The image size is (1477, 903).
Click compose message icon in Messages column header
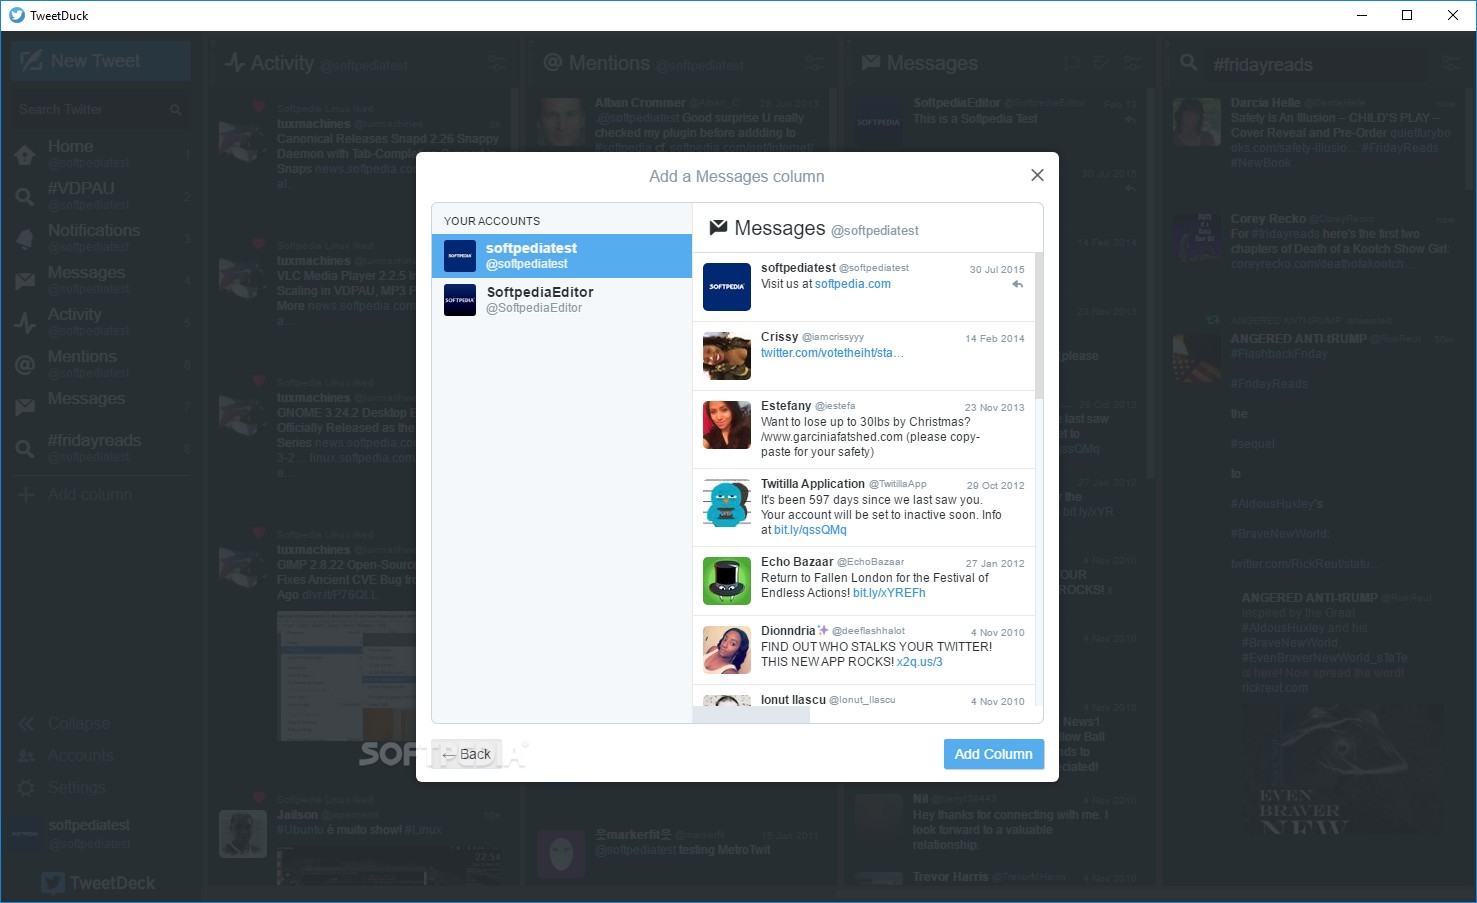(1101, 63)
